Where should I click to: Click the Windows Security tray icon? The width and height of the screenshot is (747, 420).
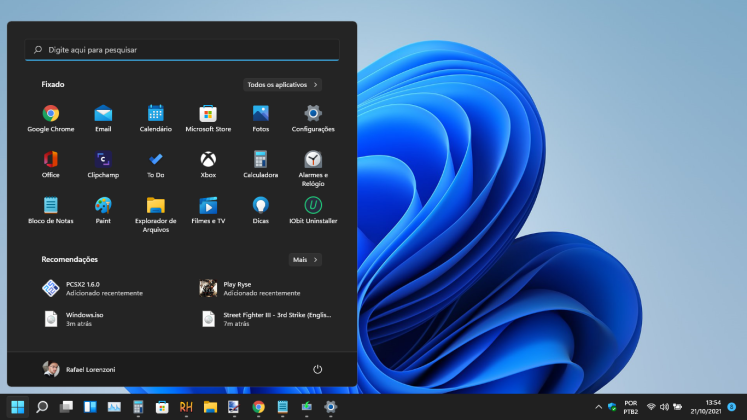(x=612, y=407)
